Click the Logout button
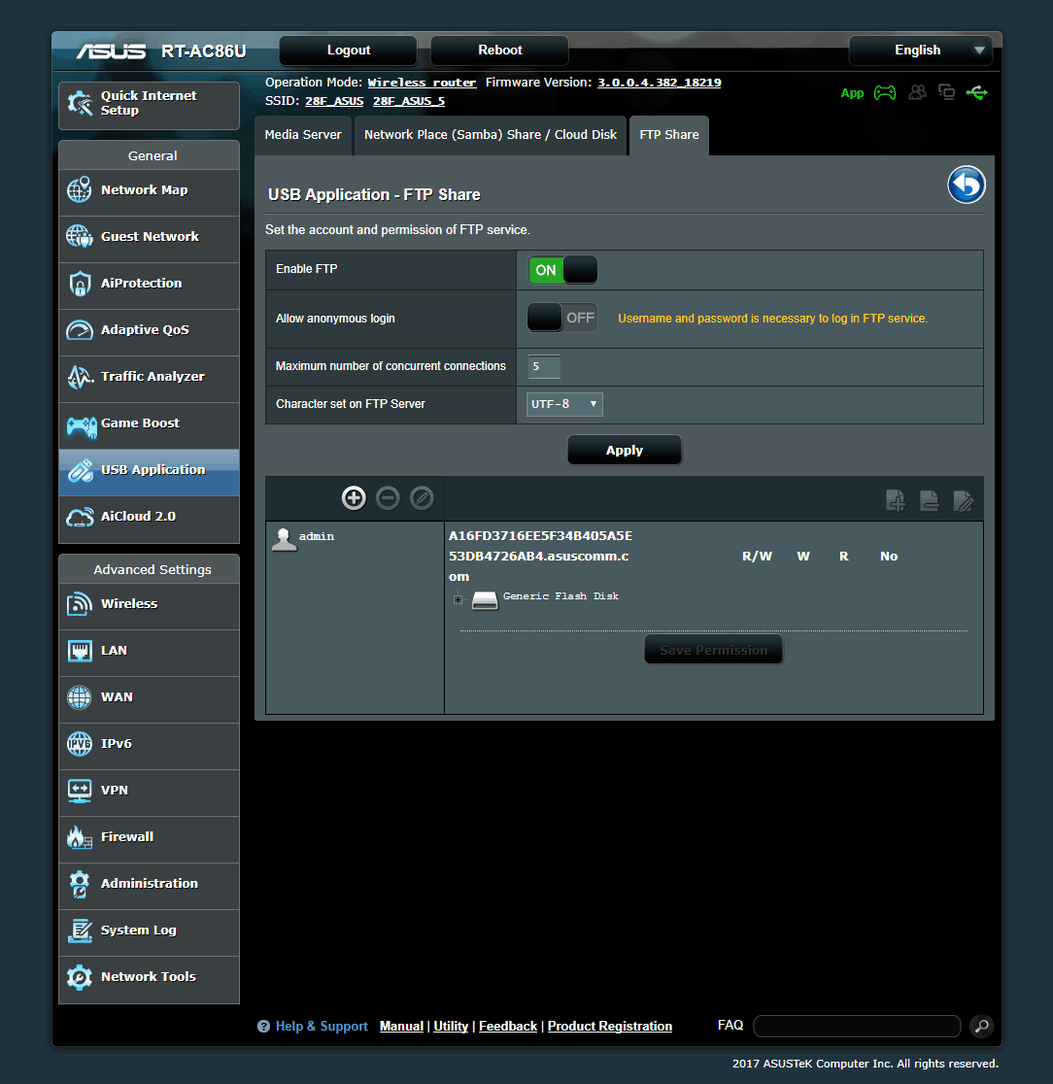Viewport: 1053px width, 1084px height. click(348, 50)
